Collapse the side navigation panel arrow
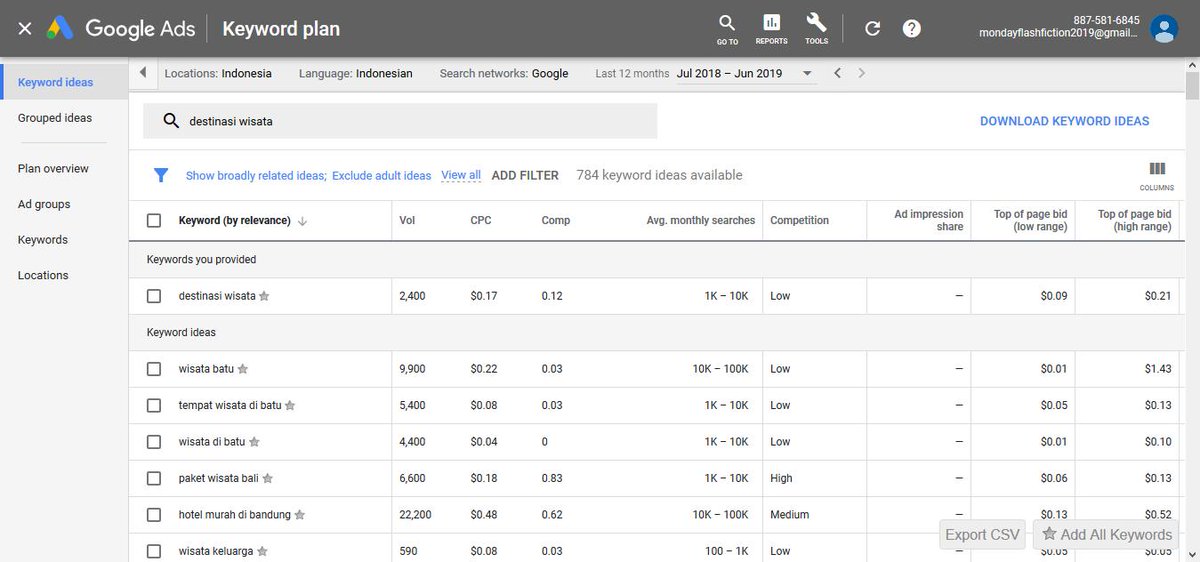The height and width of the screenshot is (562, 1200). coord(142,73)
